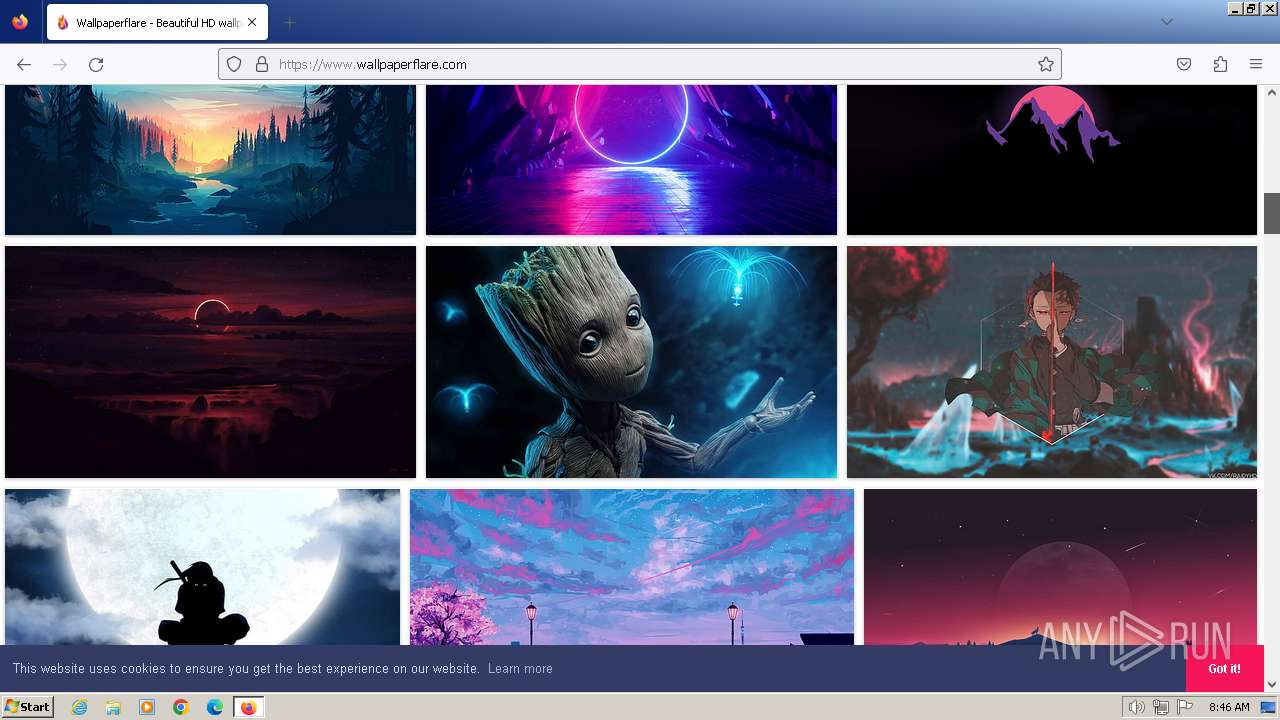Image resolution: width=1280 pixels, height=720 pixels.
Task: Switch to the Firefox taskbar button
Action: (x=248, y=707)
